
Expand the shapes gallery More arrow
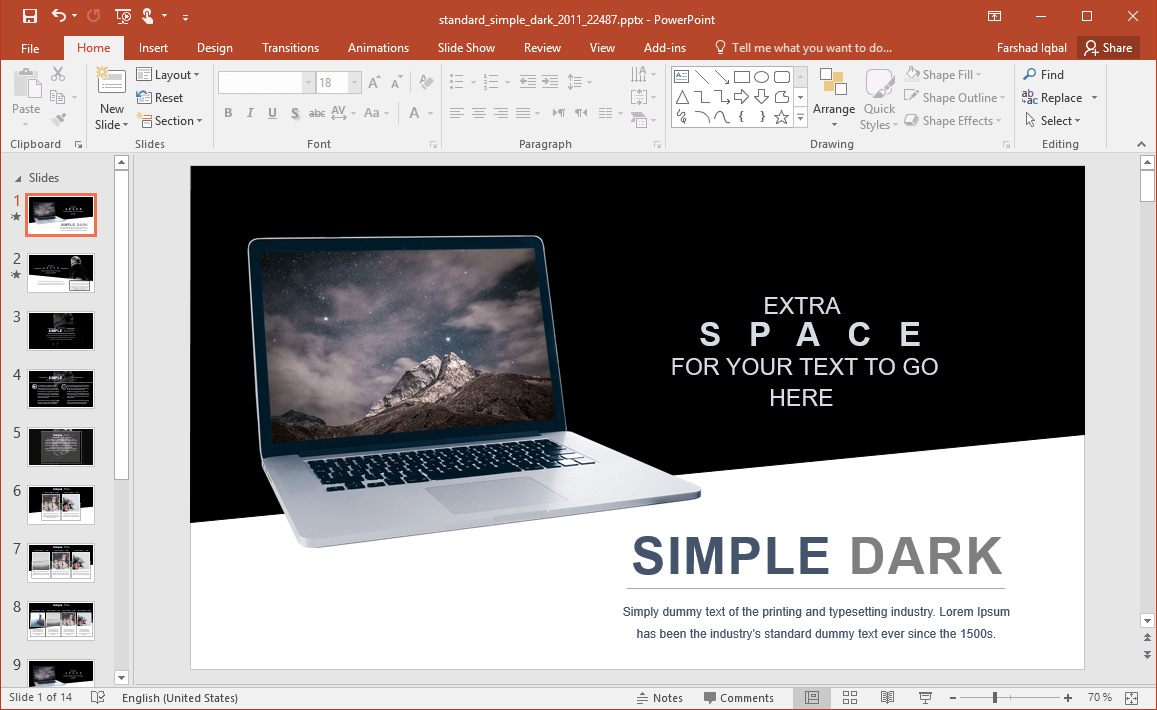point(800,118)
